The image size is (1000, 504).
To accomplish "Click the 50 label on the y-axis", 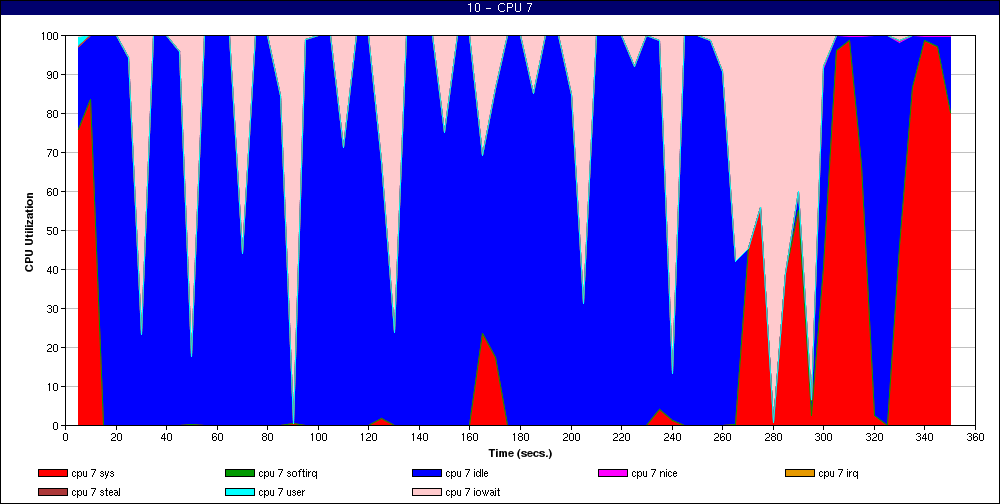I will coord(54,231).
